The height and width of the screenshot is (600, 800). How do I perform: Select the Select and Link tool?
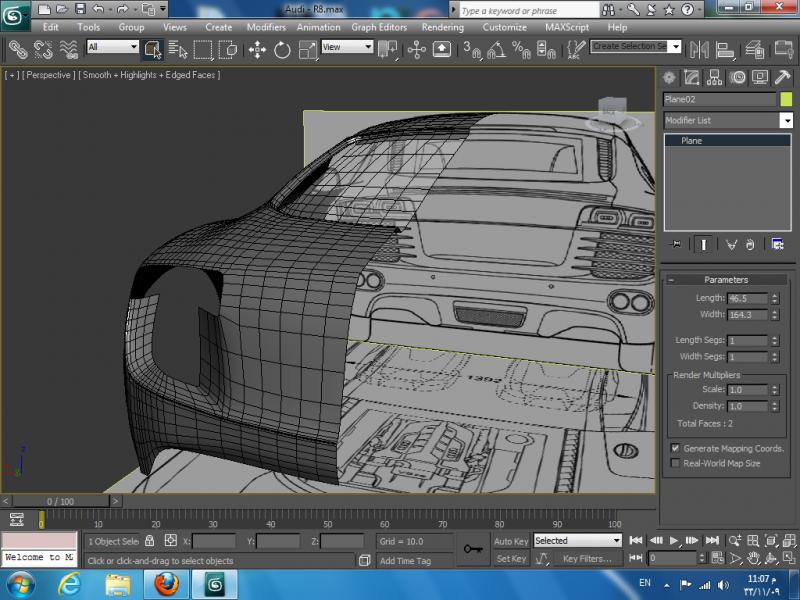[18, 49]
